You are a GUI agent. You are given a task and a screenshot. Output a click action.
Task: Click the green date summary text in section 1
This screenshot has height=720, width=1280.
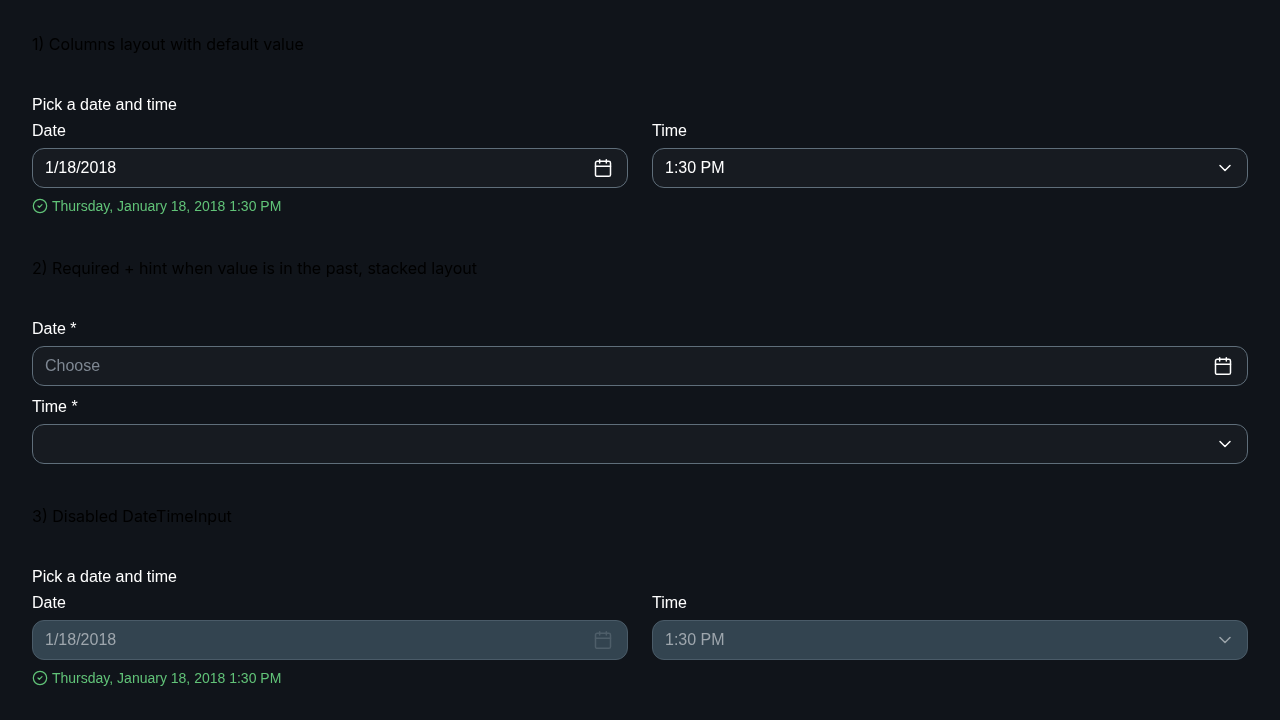pos(166,206)
